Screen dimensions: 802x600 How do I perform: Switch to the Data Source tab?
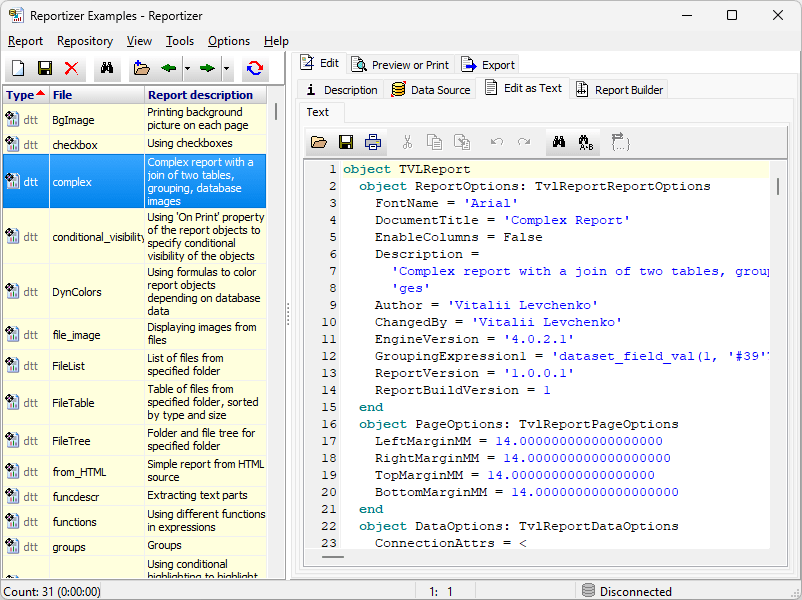pyautogui.click(x=431, y=90)
